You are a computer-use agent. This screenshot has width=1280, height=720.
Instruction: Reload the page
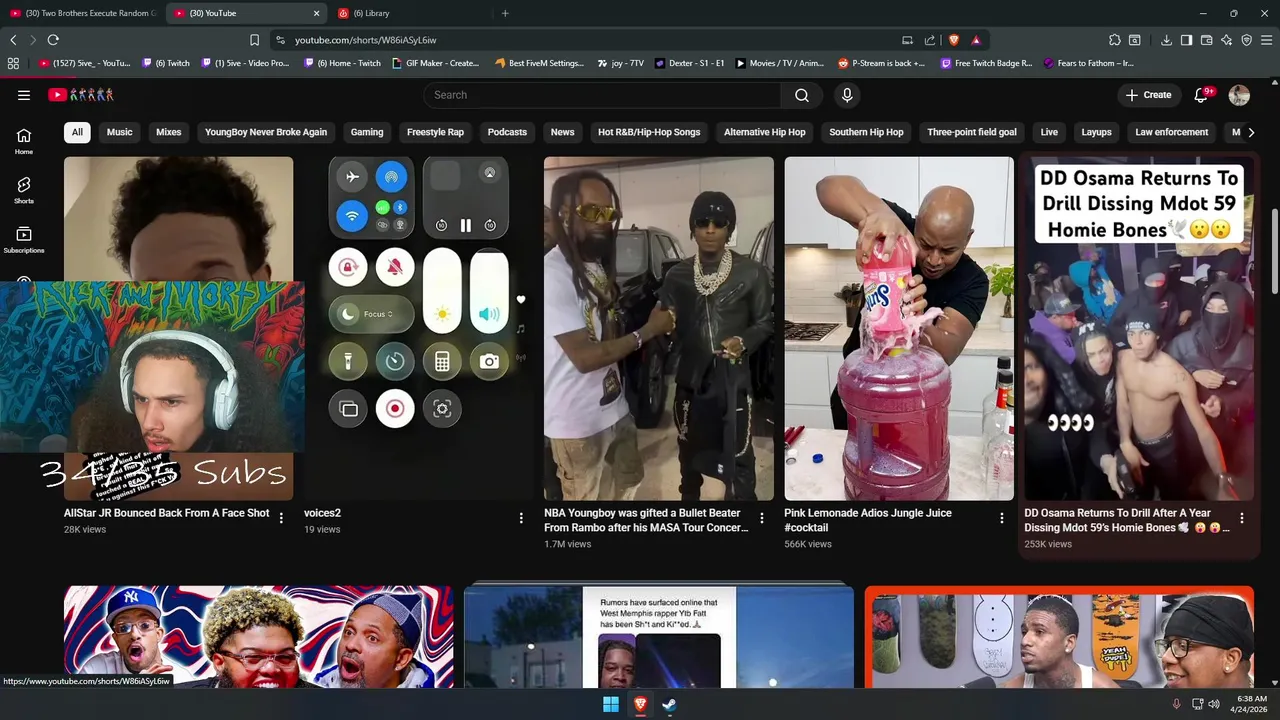pos(53,40)
